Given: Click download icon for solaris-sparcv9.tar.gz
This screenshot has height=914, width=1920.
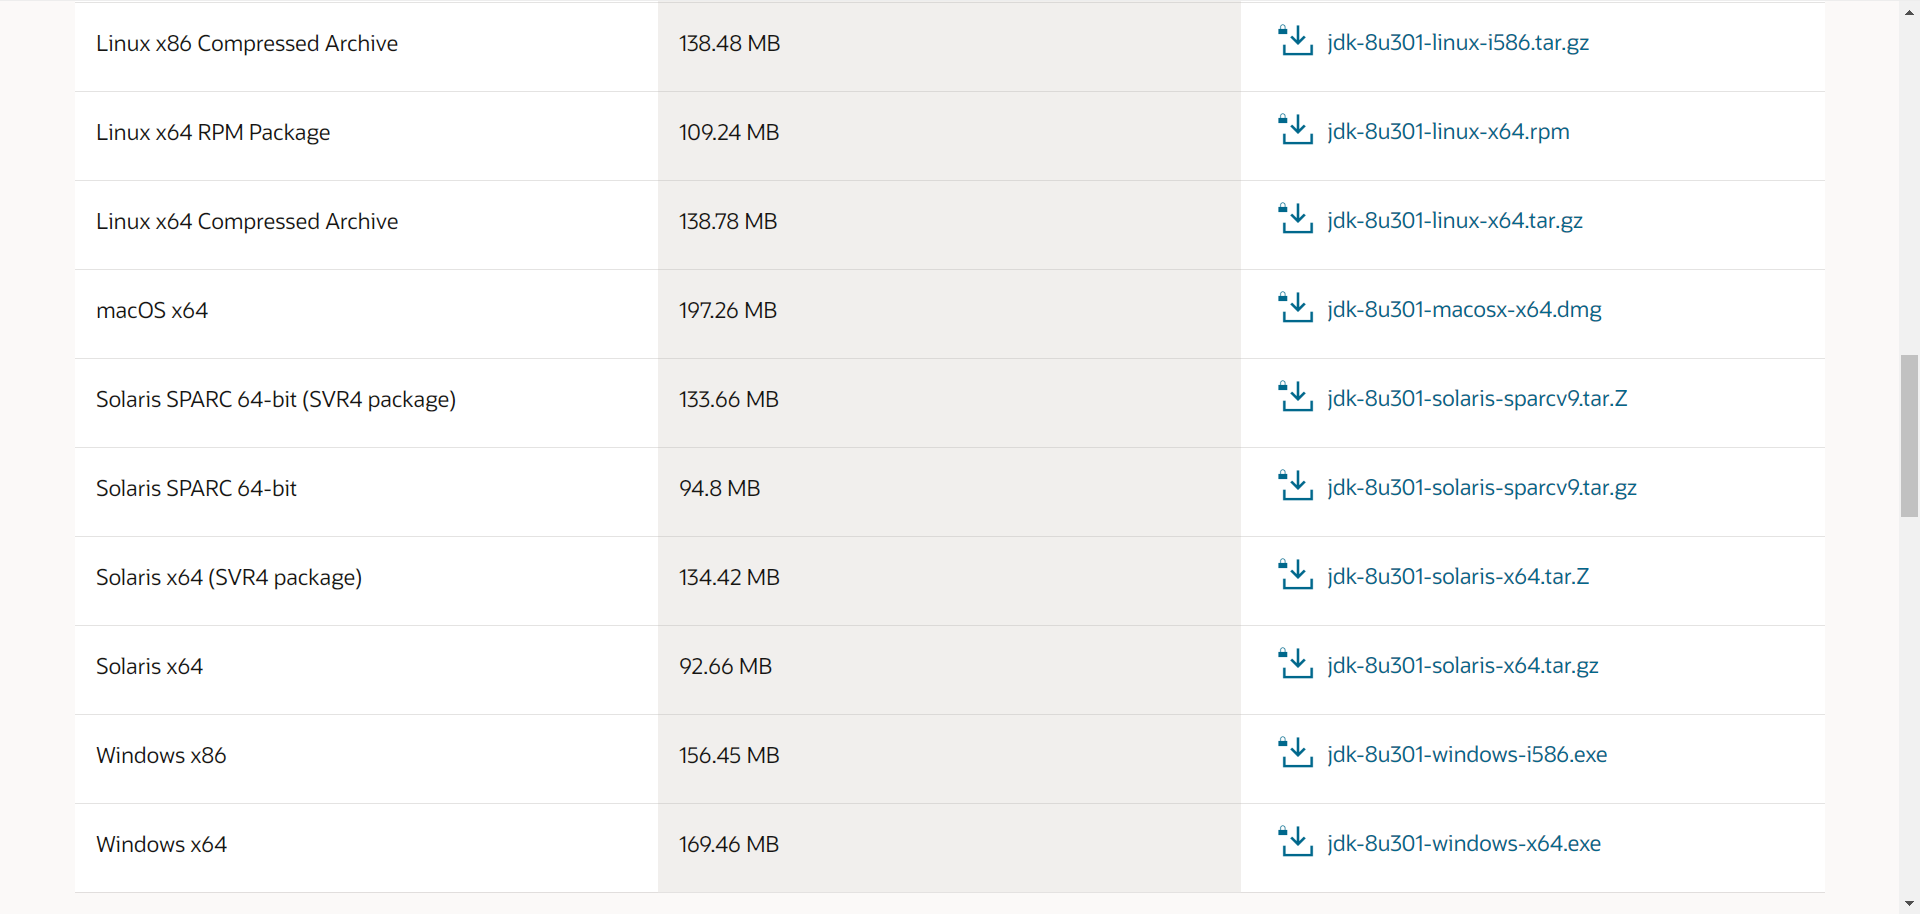Looking at the screenshot, I should point(1295,486).
